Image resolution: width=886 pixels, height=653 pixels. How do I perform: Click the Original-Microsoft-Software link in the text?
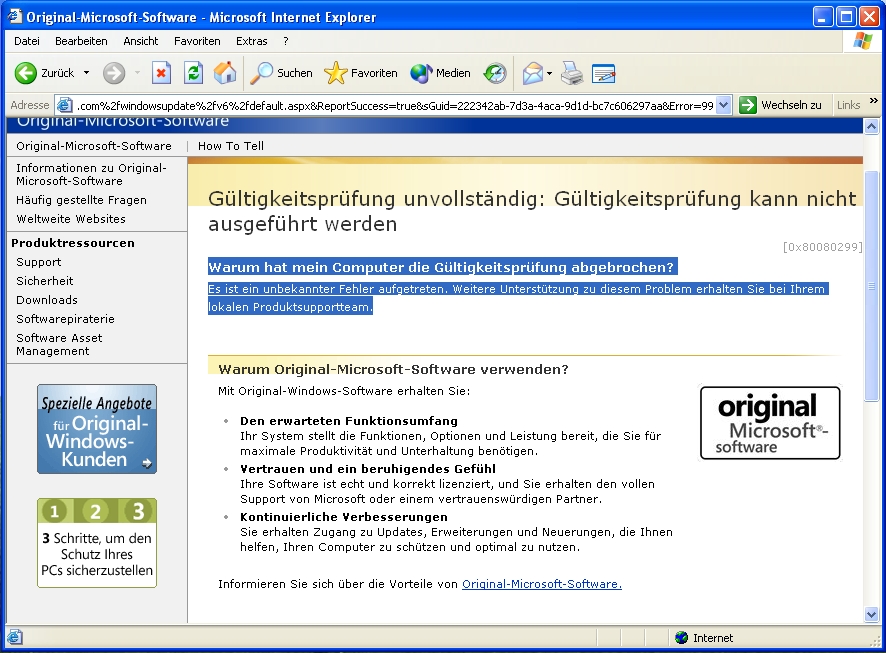coord(542,584)
